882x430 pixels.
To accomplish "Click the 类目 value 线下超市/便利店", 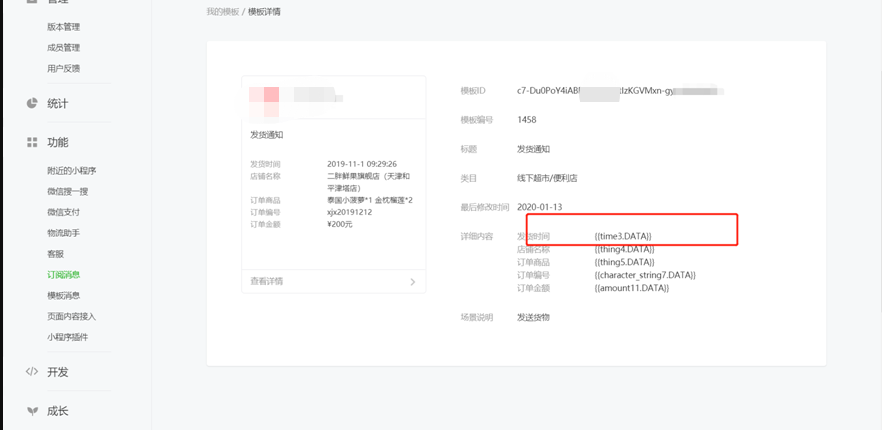I will [547, 178].
